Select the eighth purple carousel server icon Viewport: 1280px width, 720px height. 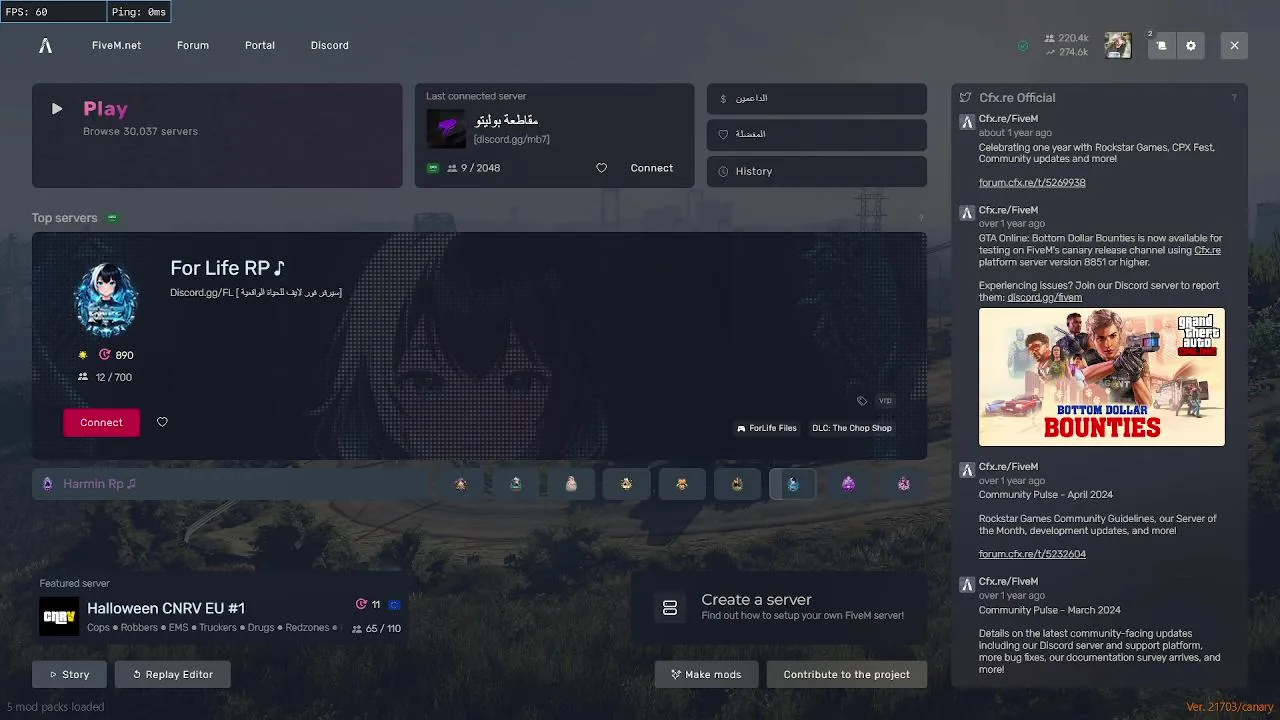848,484
